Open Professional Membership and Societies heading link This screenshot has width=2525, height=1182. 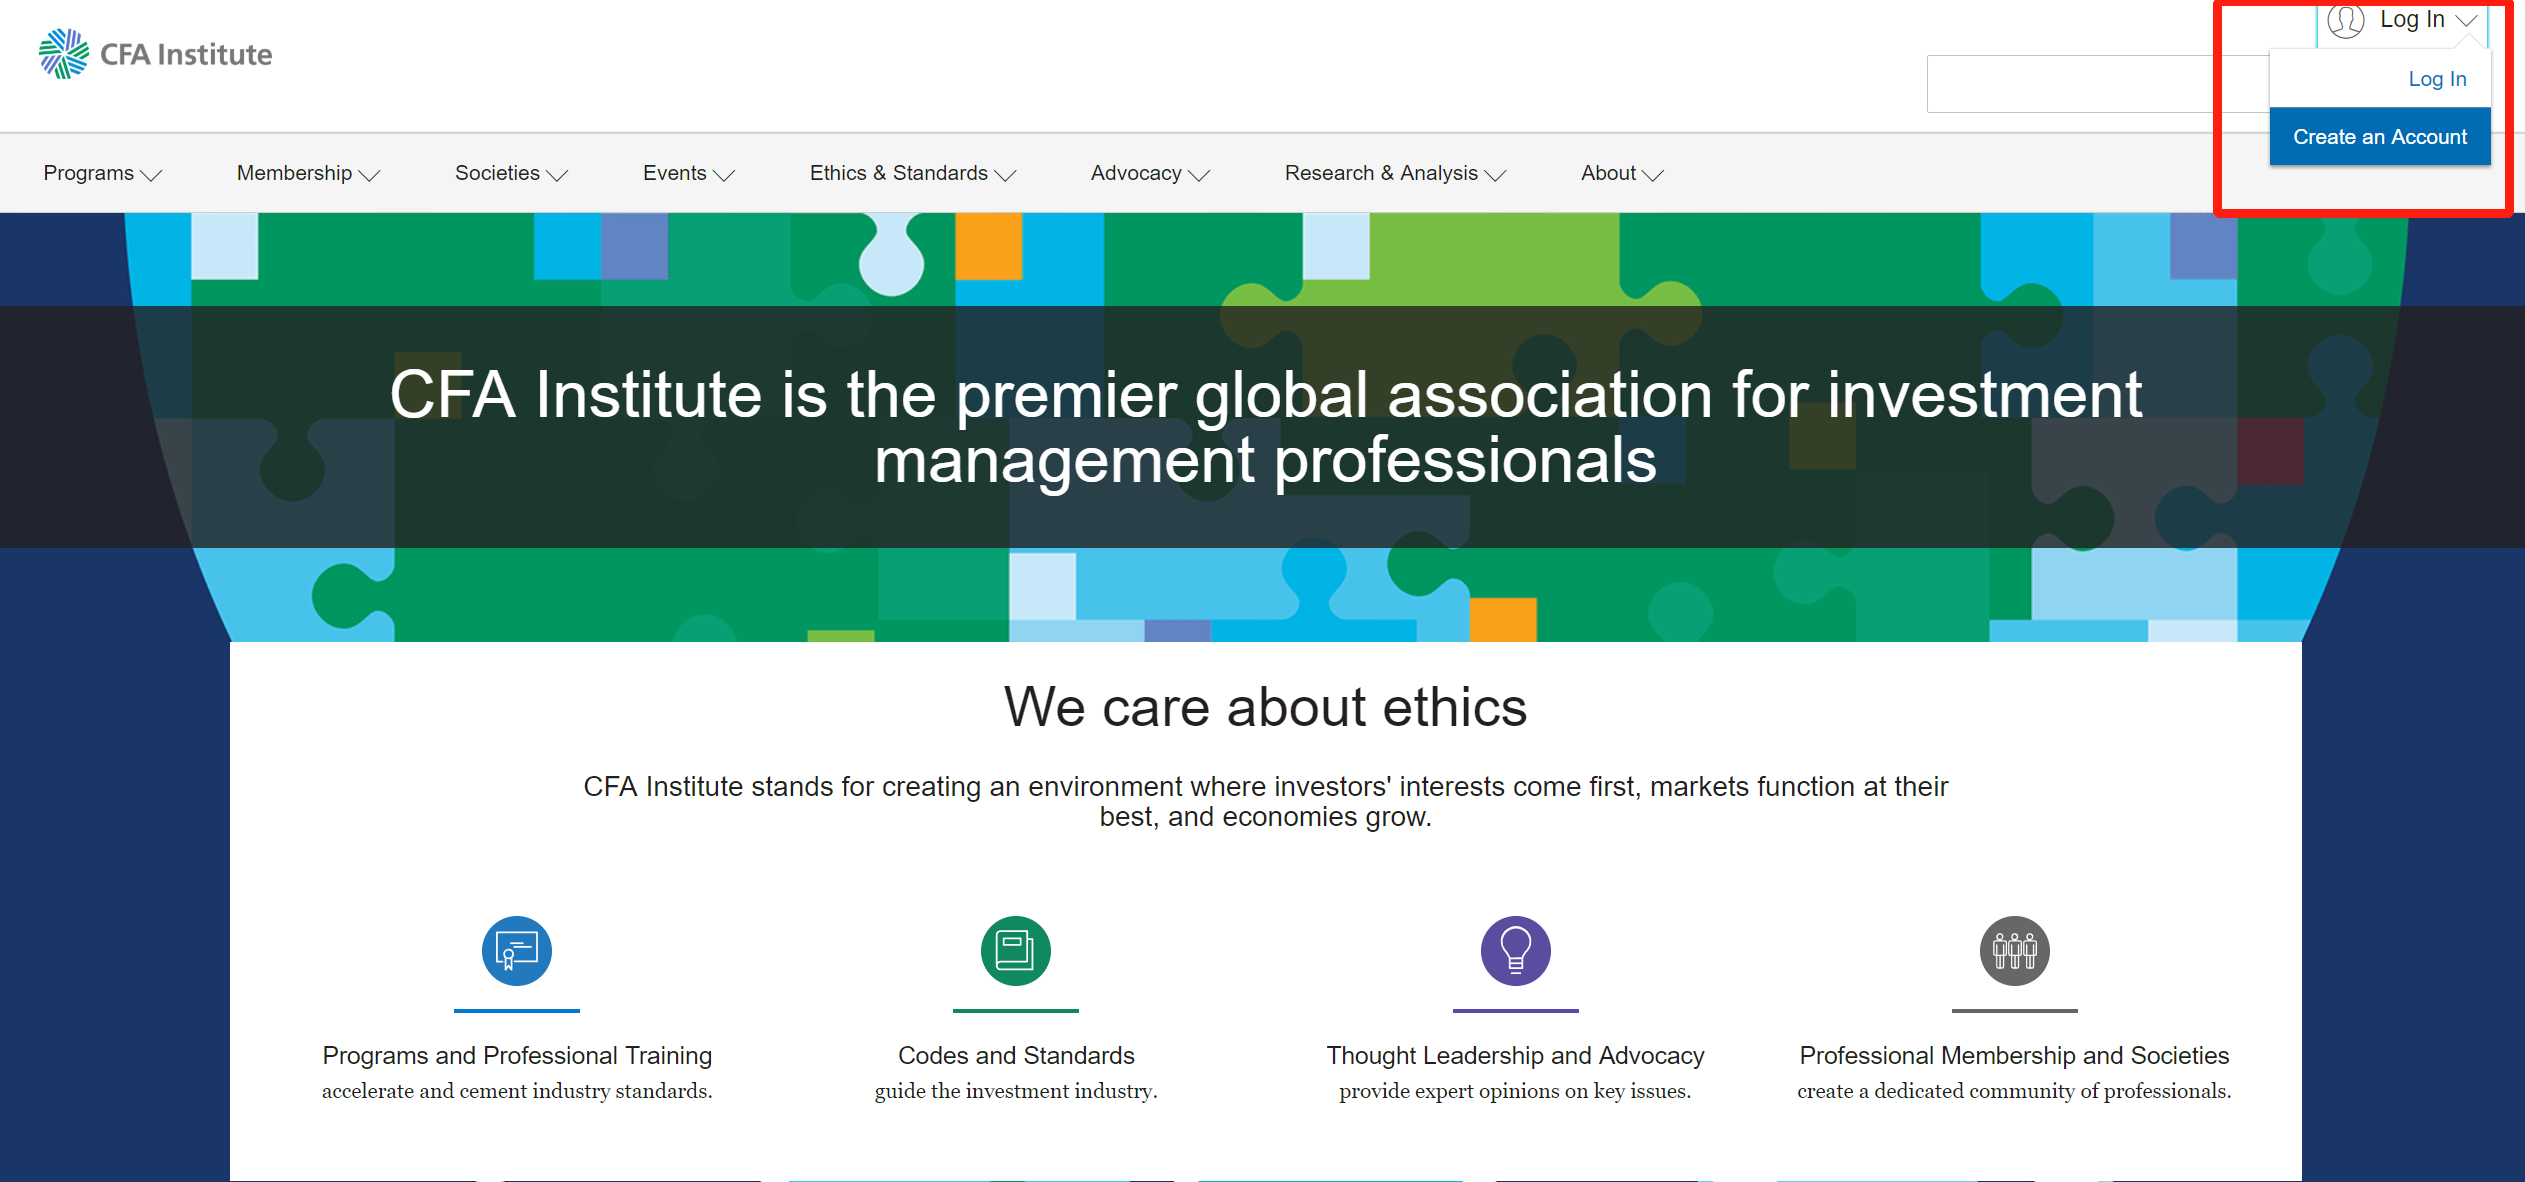(x=2014, y=1055)
